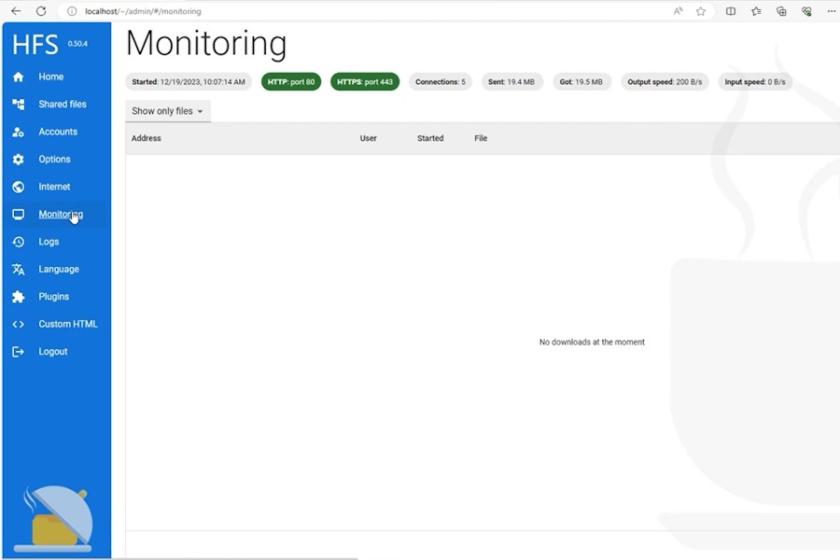Click the Home house icon in sidebar
840x560 pixels.
tap(18, 77)
